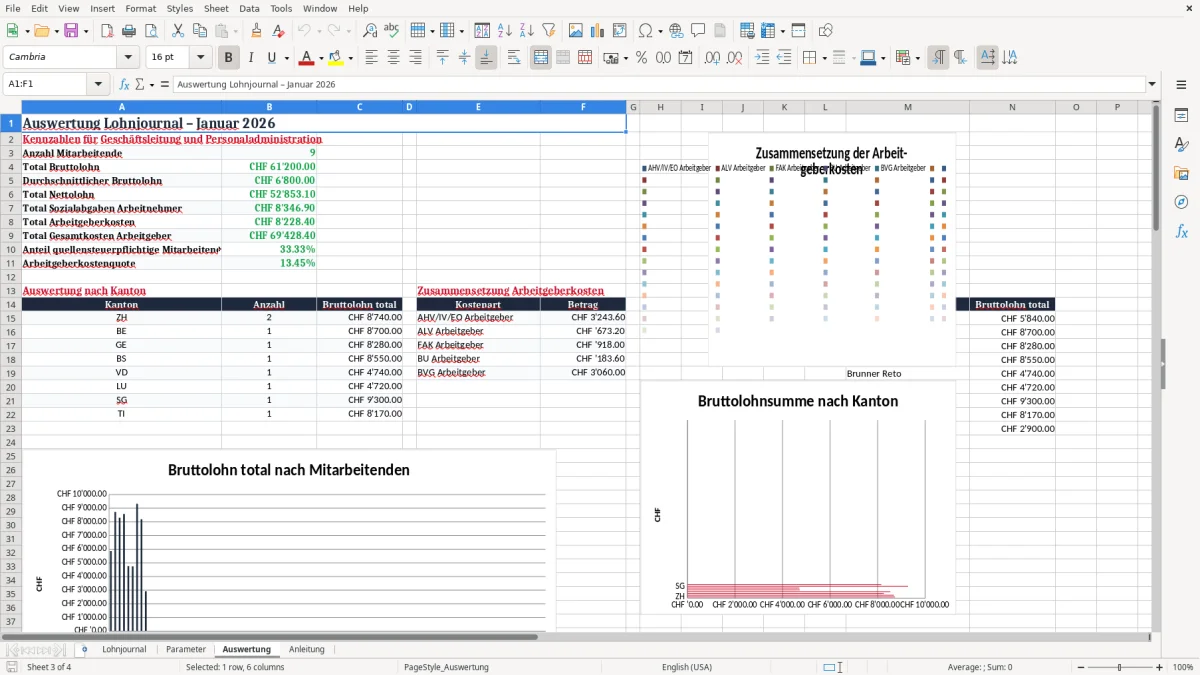Click Export as PDF icon
The image size is (1200, 675).
pos(108,31)
